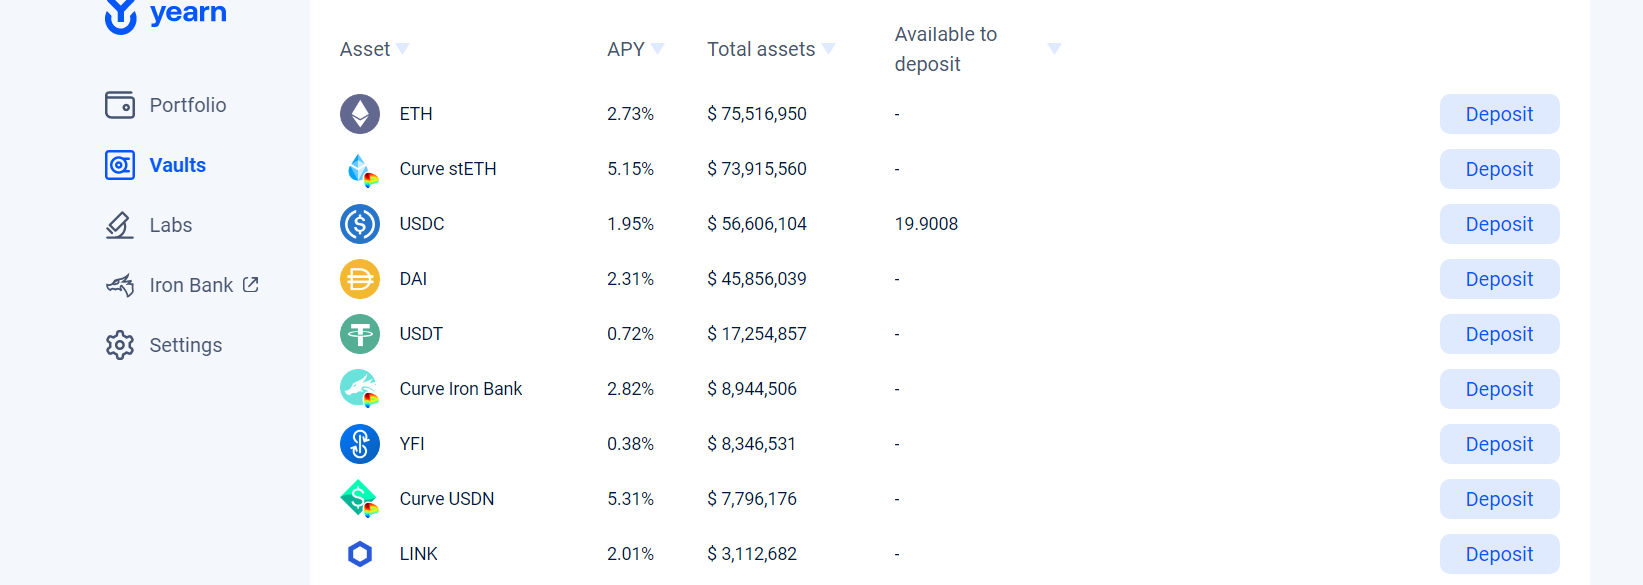This screenshot has height=585, width=1643.
Task: Click the USDC token icon
Action: pyautogui.click(x=360, y=224)
